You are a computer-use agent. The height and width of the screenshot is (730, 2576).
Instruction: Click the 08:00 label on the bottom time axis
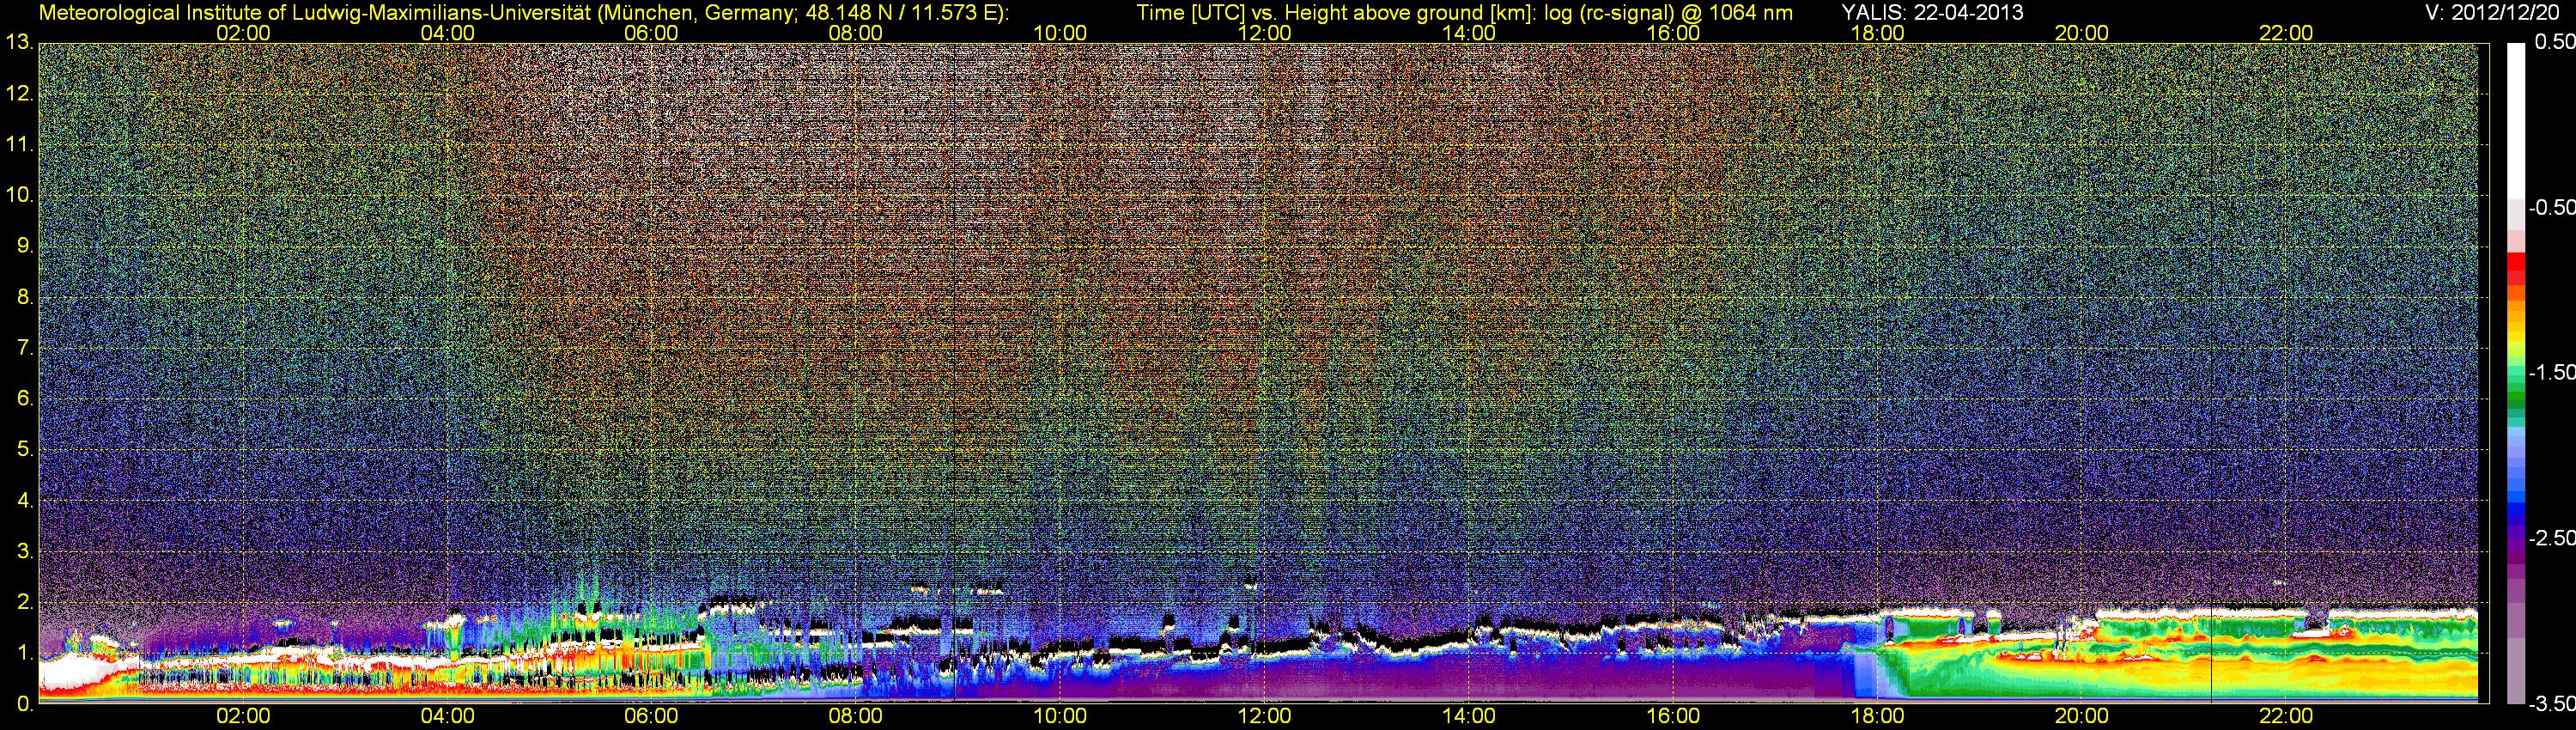[x=856, y=716]
